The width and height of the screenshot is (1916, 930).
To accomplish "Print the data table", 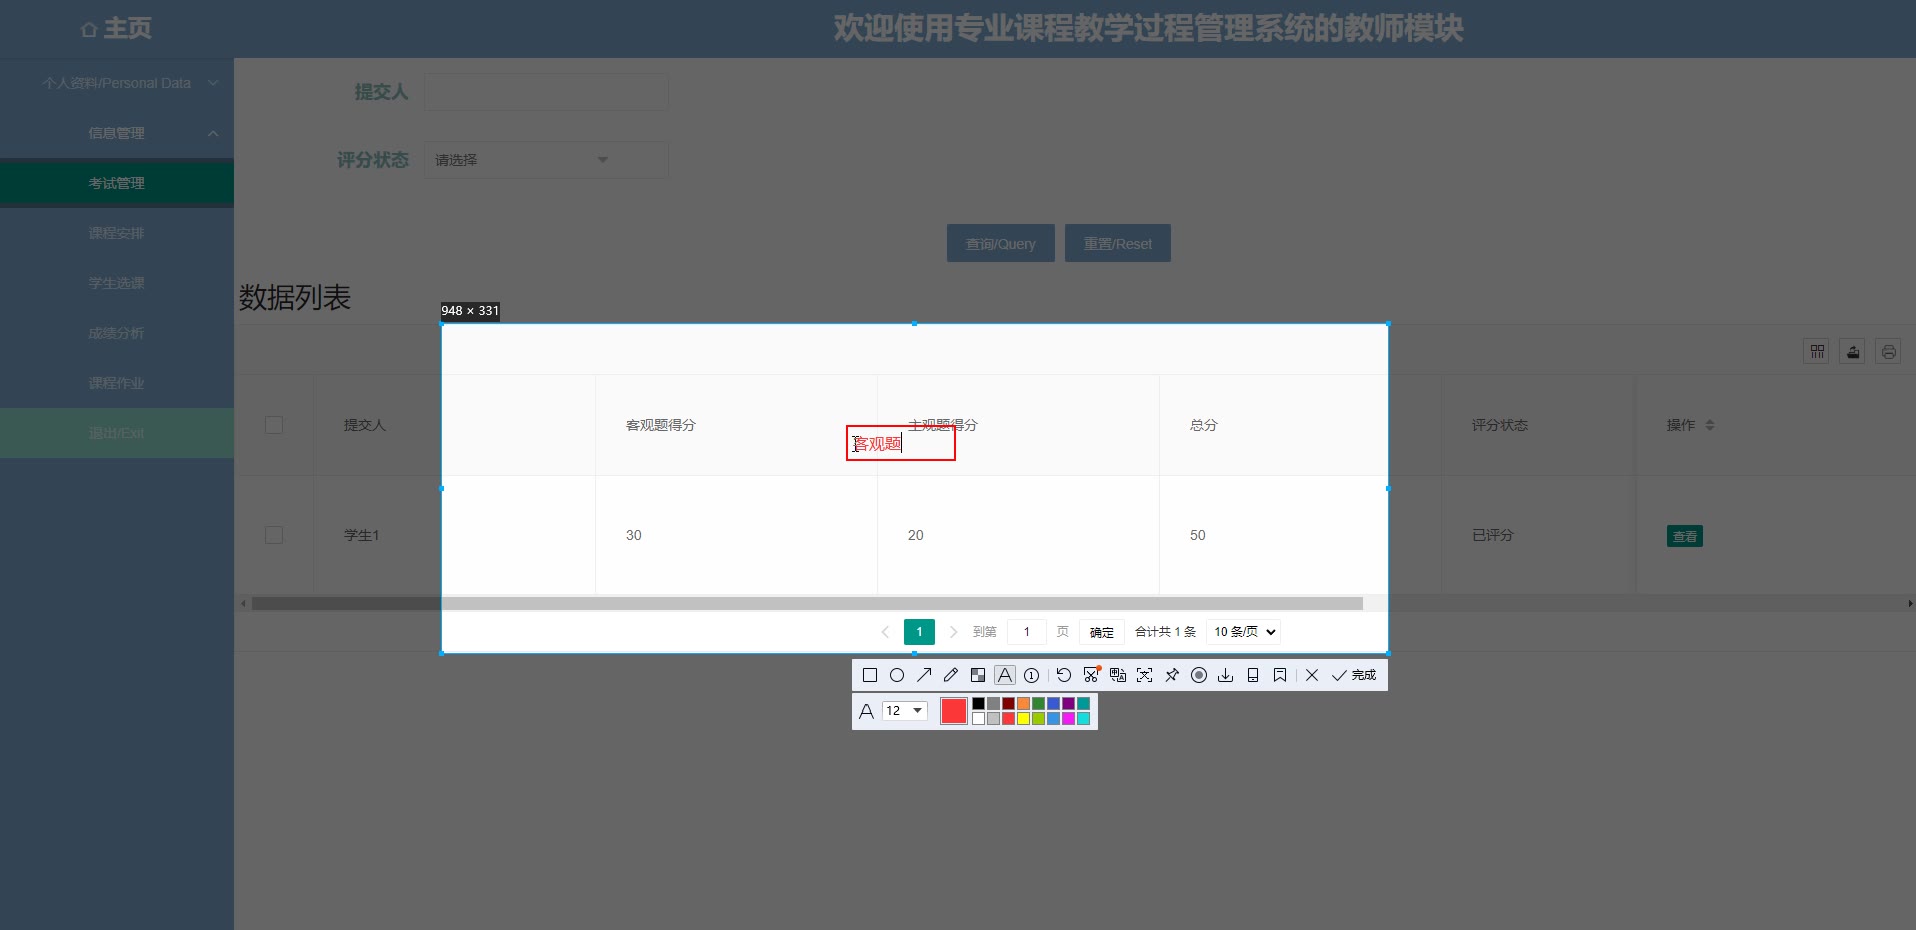I will [x=1888, y=351].
